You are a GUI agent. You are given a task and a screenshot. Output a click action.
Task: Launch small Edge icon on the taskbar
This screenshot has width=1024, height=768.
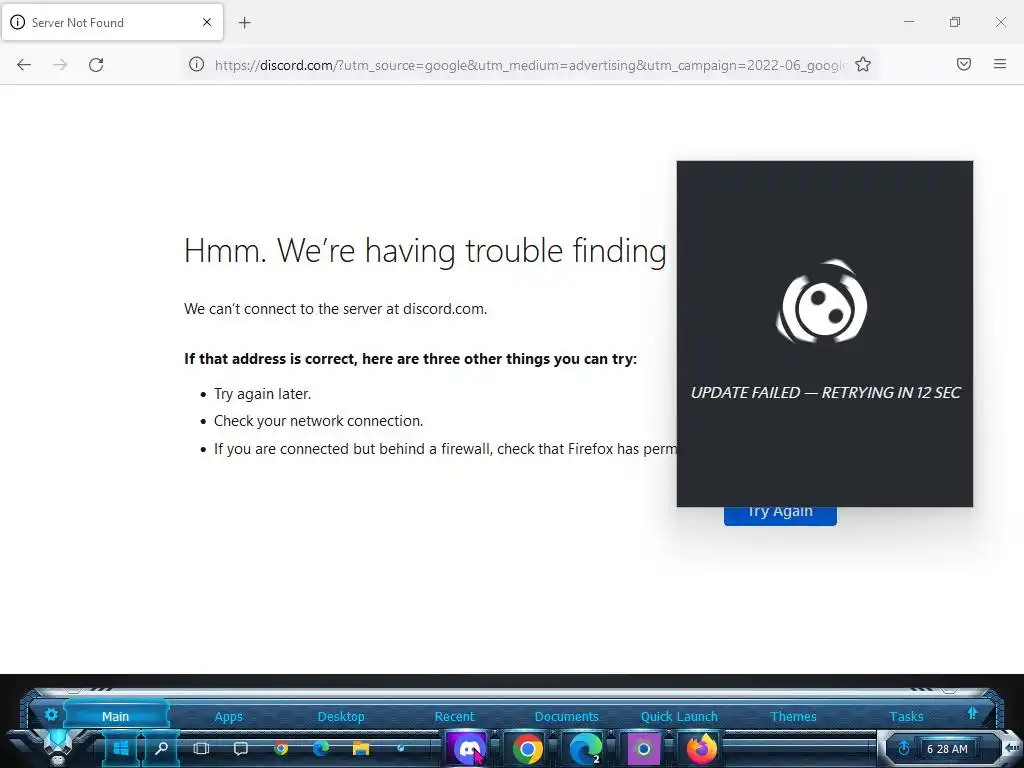(321, 748)
